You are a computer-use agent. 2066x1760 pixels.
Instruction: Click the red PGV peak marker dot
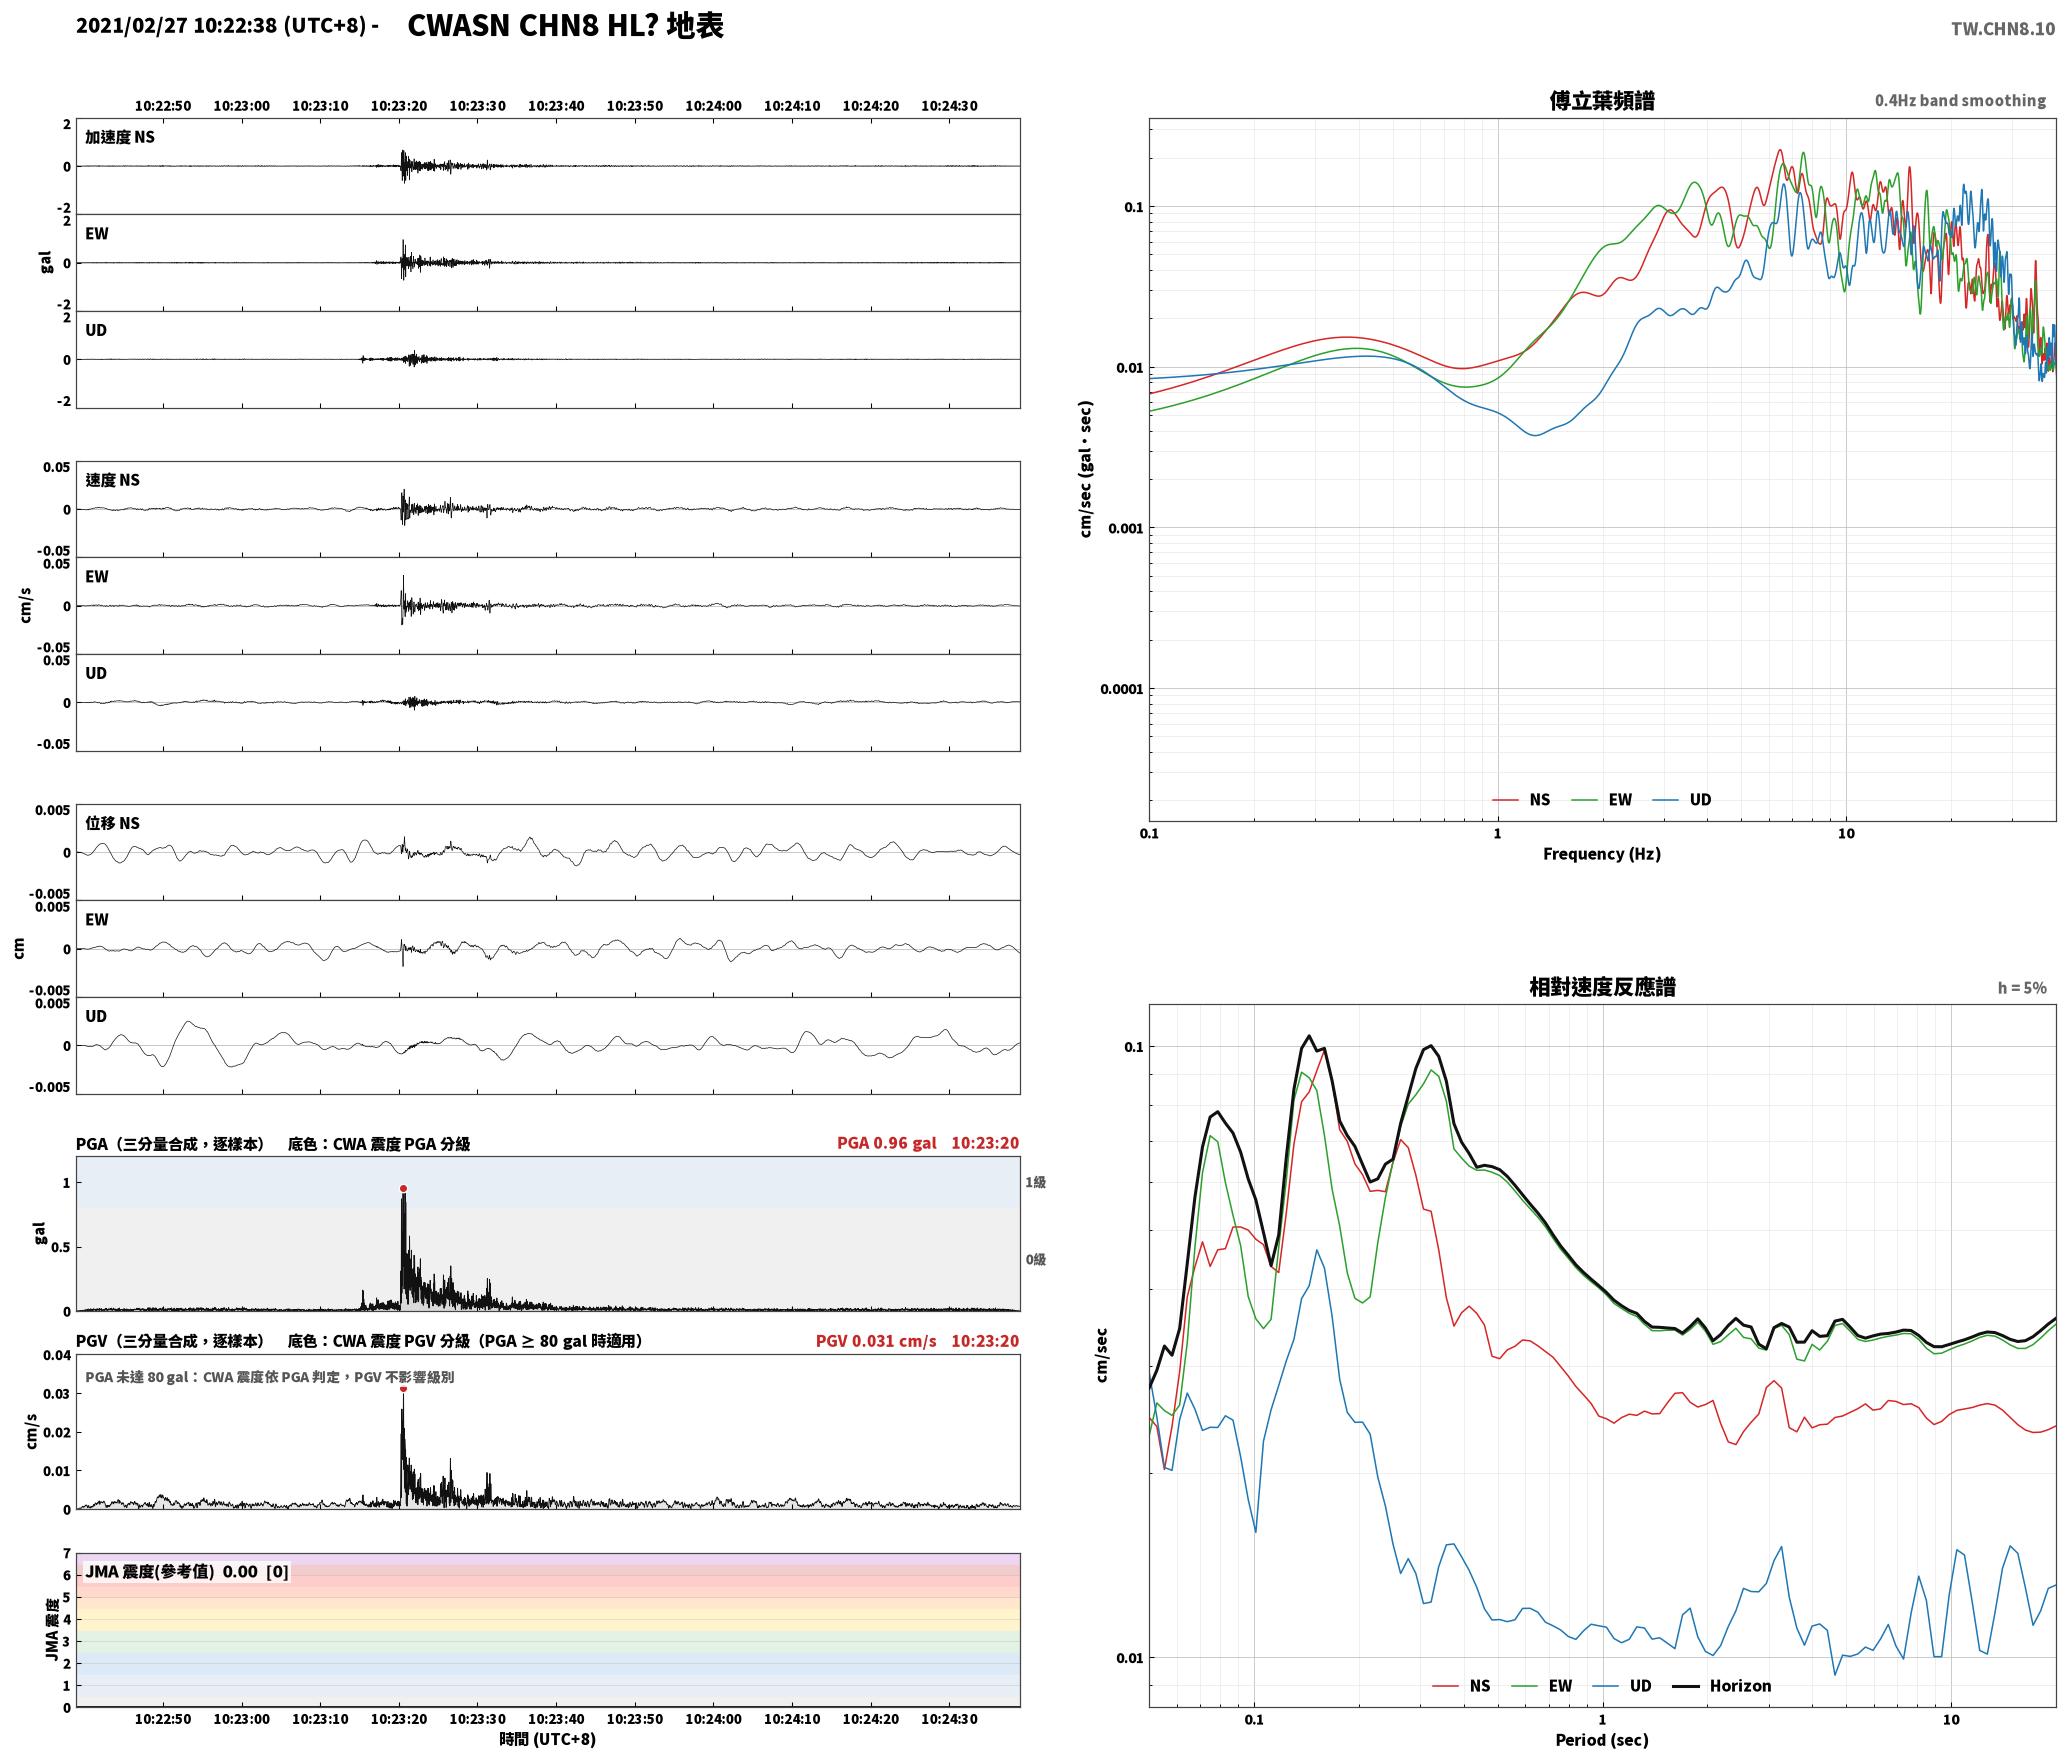[403, 1389]
